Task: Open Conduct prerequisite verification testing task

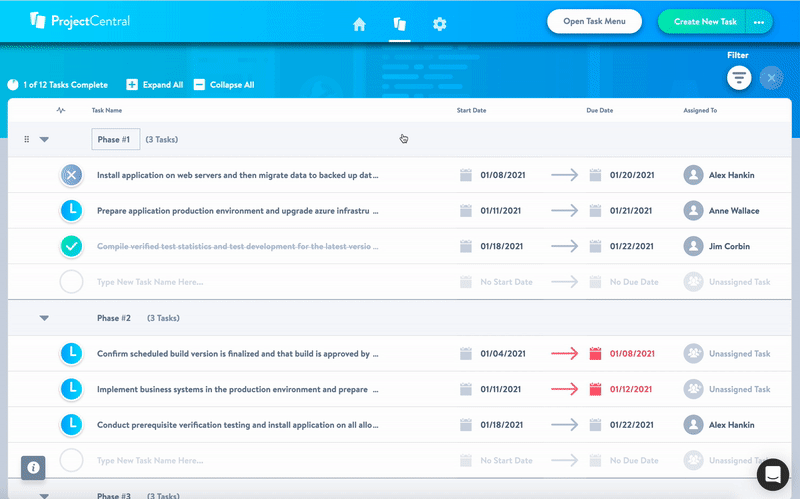Action: pyautogui.click(x=238, y=425)
